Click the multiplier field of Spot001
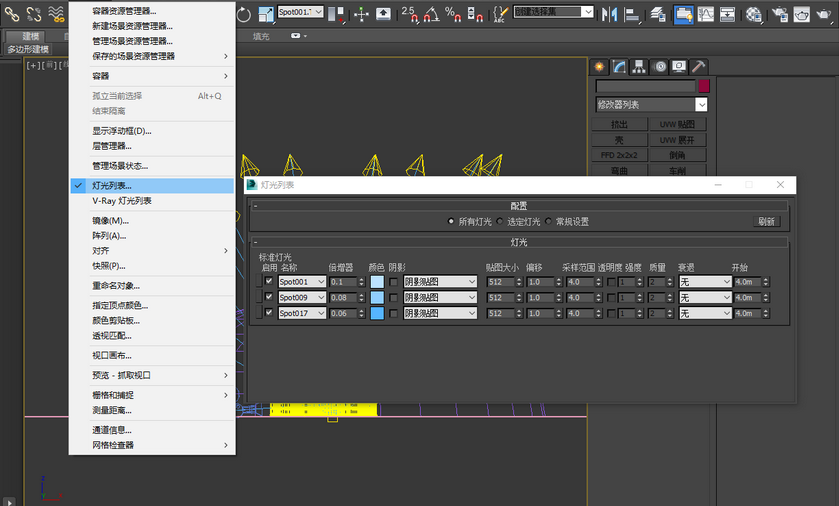Screen dimensions: 839x506 tap(342, 282)
